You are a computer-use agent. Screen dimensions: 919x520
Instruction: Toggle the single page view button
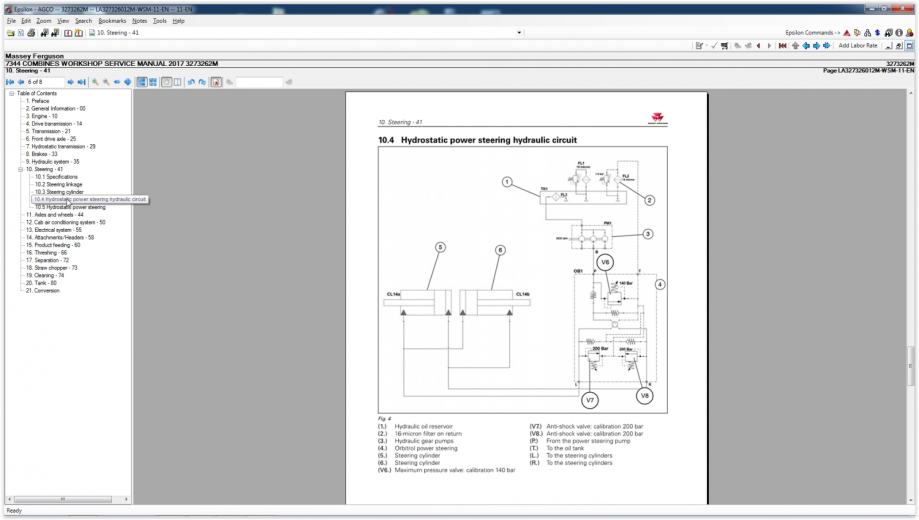pos(166,82)
